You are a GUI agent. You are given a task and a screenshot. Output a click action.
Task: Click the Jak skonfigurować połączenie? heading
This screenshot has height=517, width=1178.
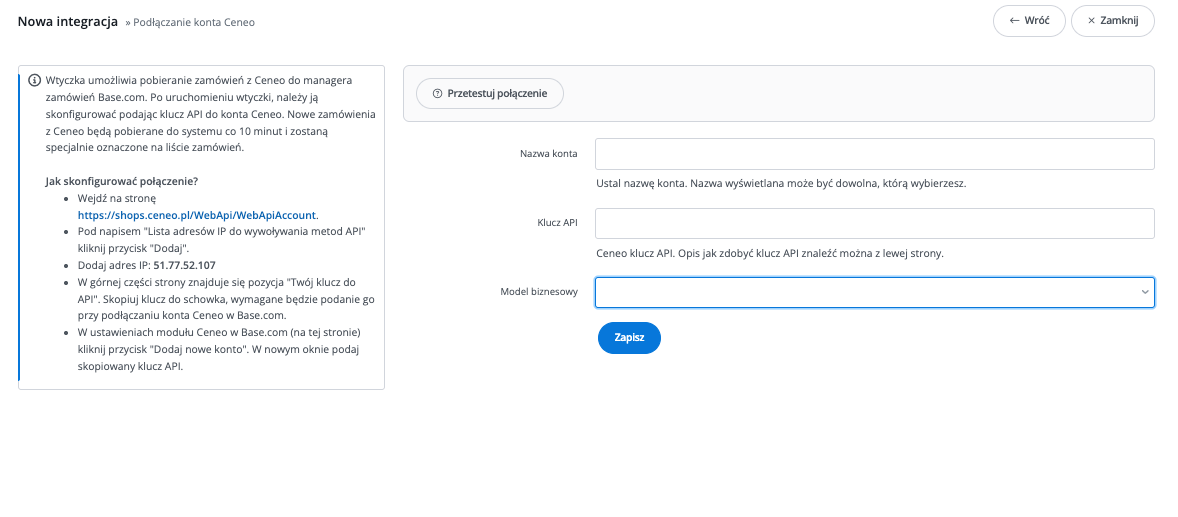[x=121, y=181]
